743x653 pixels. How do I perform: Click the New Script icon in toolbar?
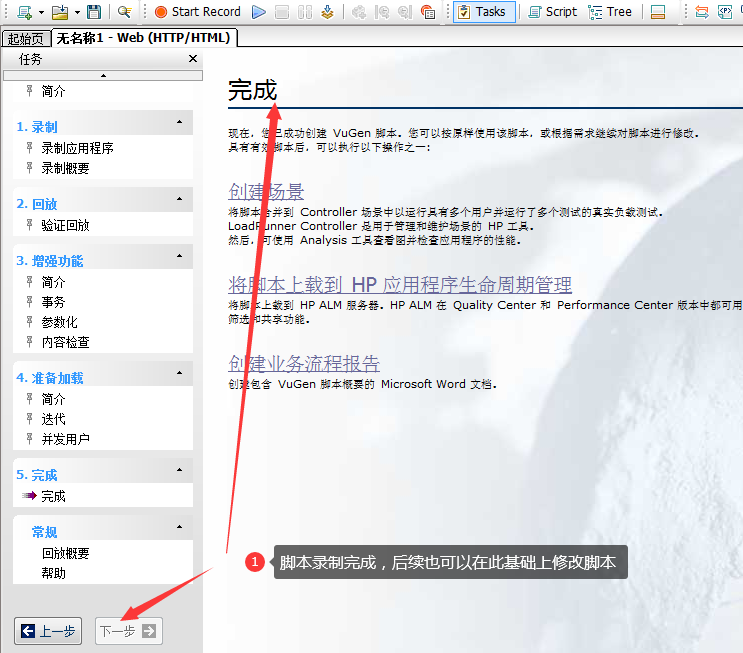click(x=24, y=12)
